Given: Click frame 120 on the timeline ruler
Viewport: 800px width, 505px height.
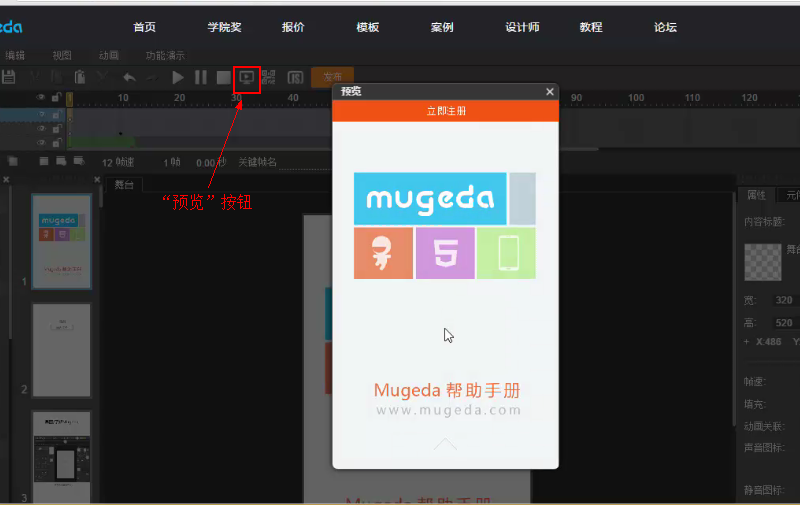Looking at the screenshot, I should pos(749,98).
